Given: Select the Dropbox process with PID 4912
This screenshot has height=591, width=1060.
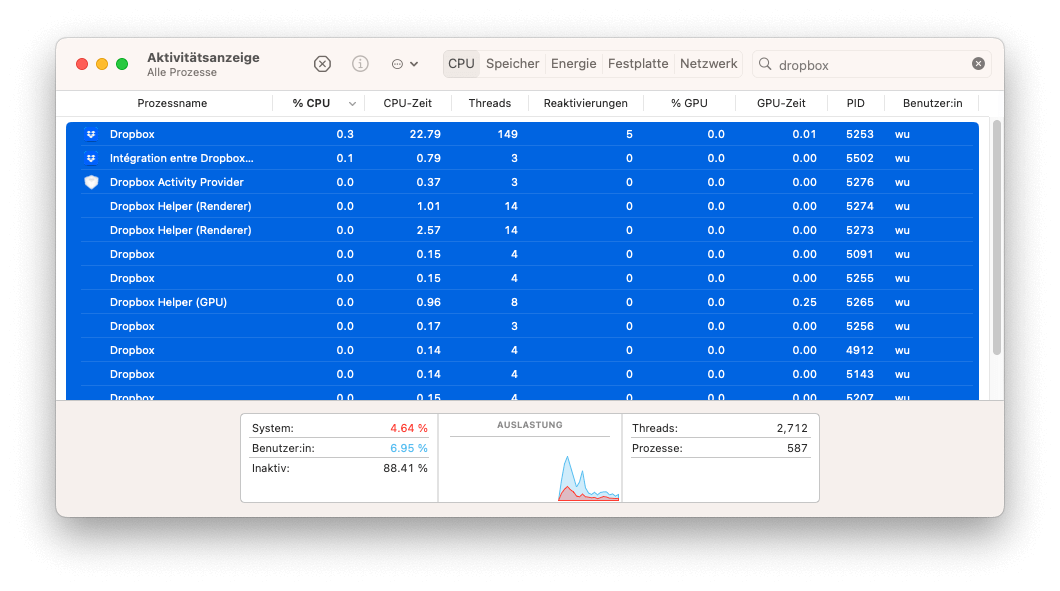Looking at the screenshot, I should click(x=522, y=350).
